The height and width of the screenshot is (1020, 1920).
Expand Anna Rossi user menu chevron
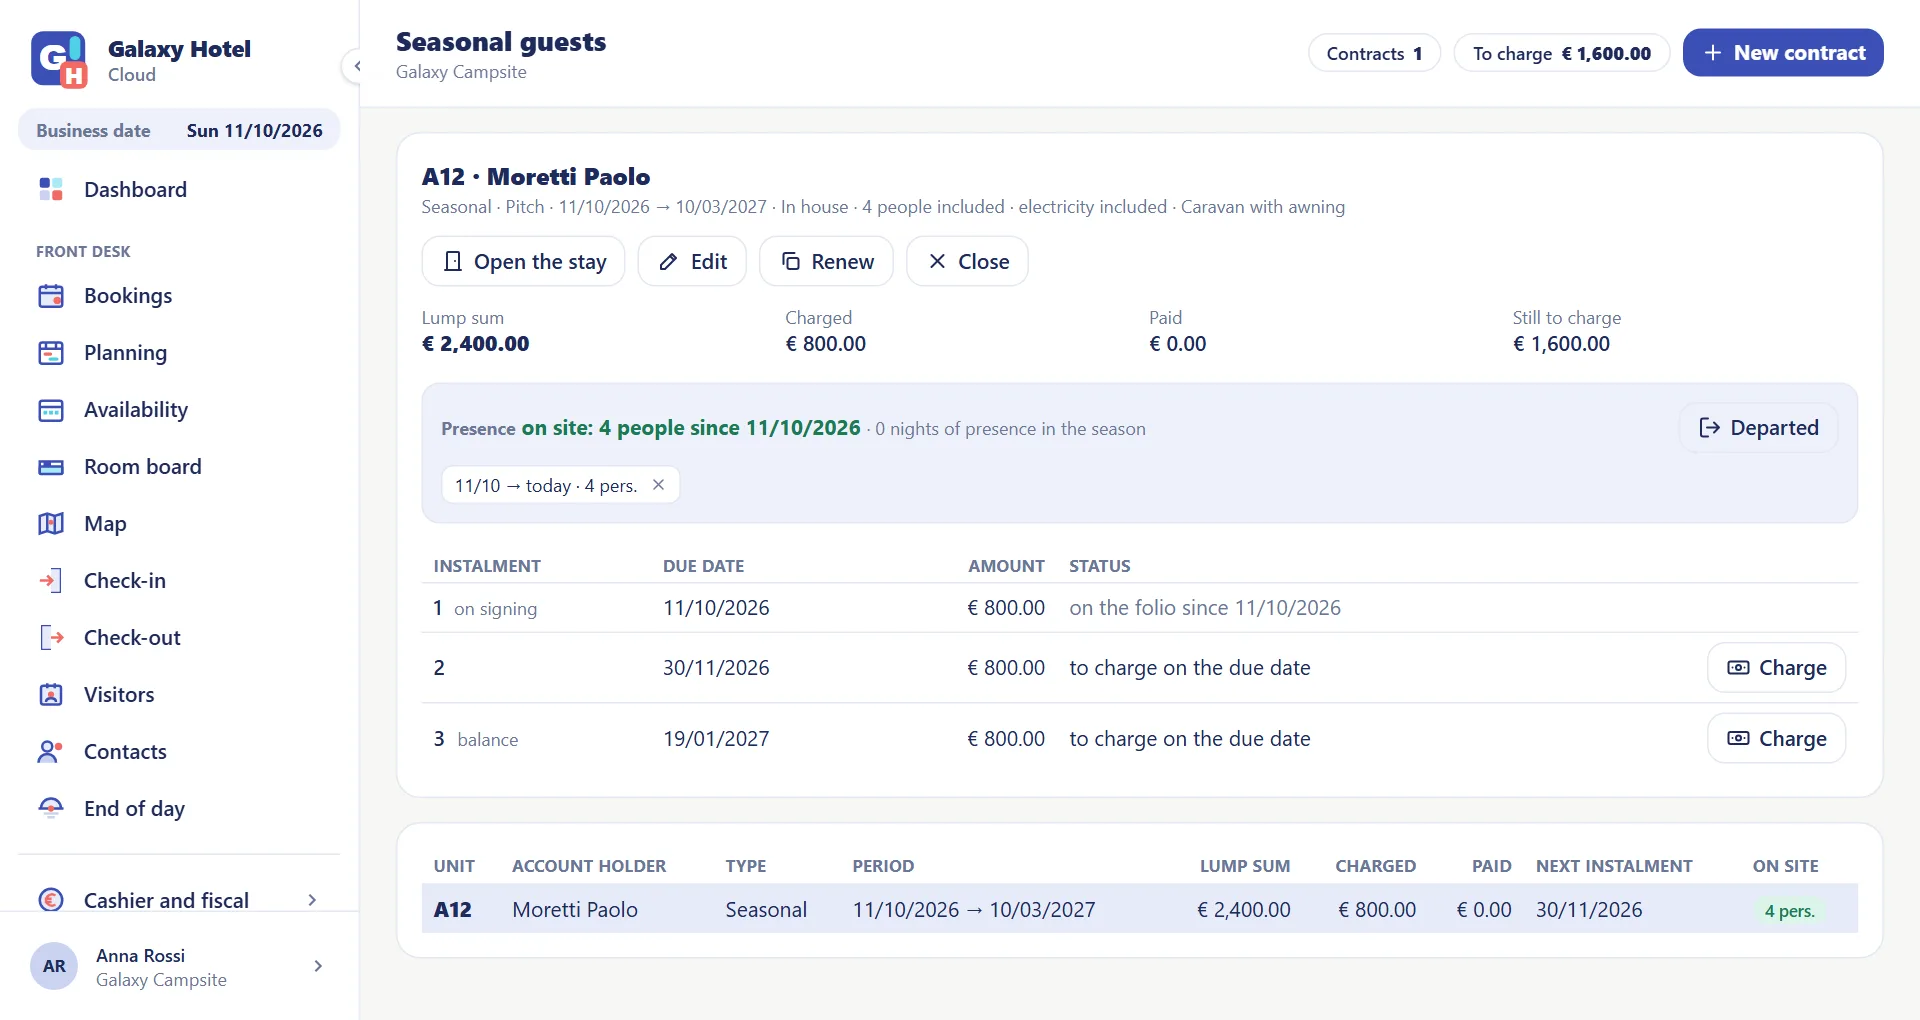(318, 966)
